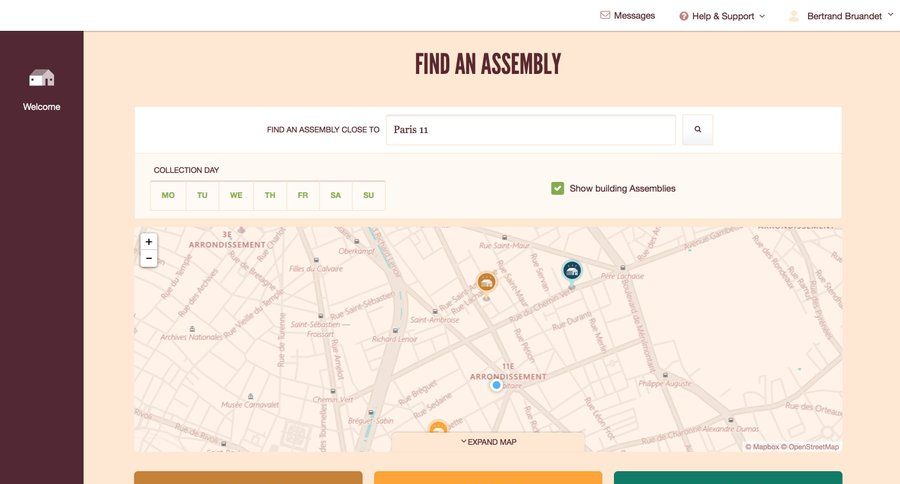The image size is (900, 484).
Task: Click the orange card below the map
Action: (x=488, y=478)
